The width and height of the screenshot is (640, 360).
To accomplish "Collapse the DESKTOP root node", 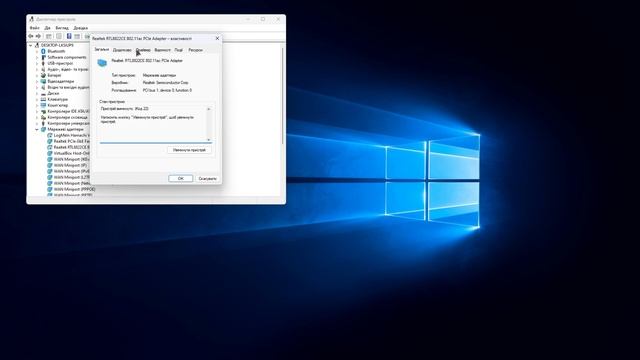I will pos(31,45).
